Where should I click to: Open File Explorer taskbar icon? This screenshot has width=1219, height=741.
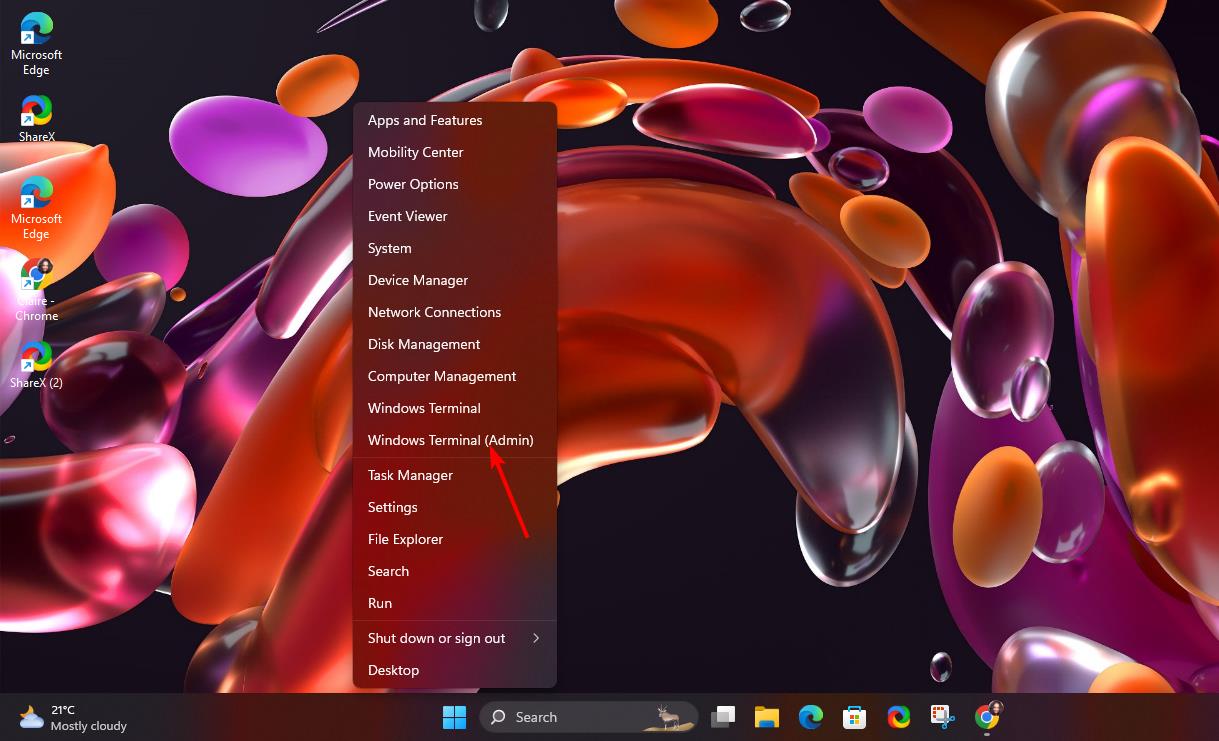click(x=767, y=717)
